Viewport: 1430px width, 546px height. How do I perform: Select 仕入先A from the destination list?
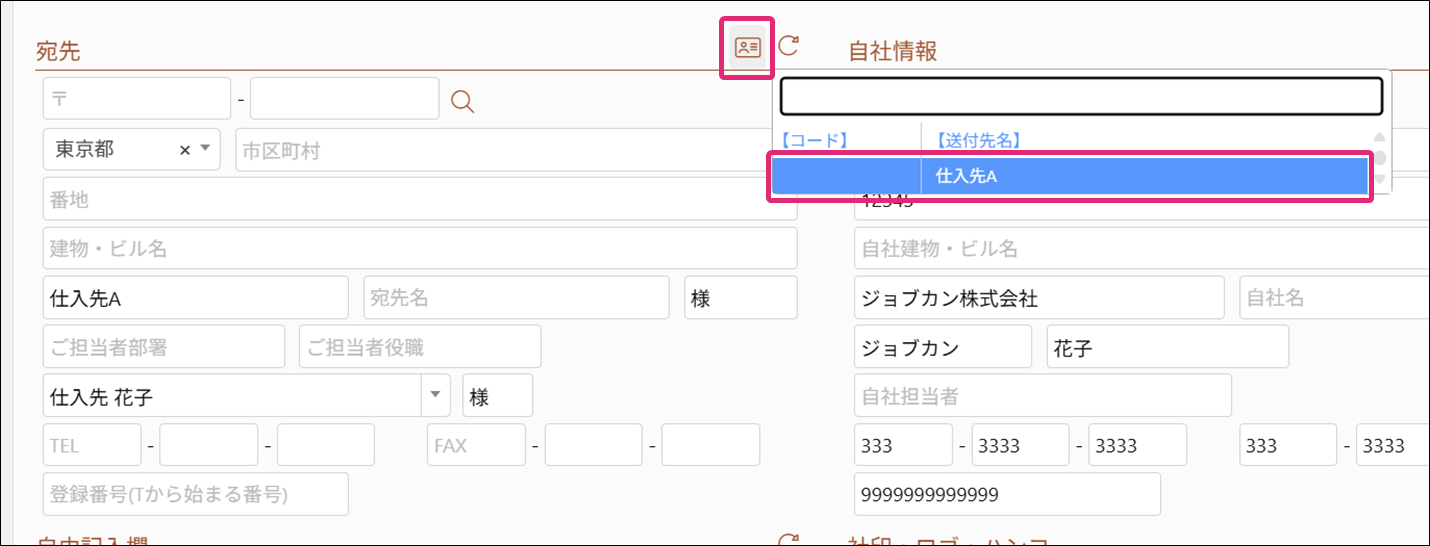[1068, 176]
